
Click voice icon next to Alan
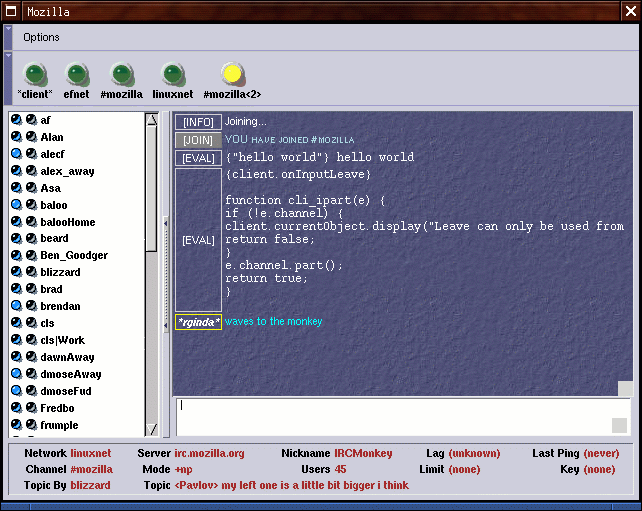tap(31, 136)
